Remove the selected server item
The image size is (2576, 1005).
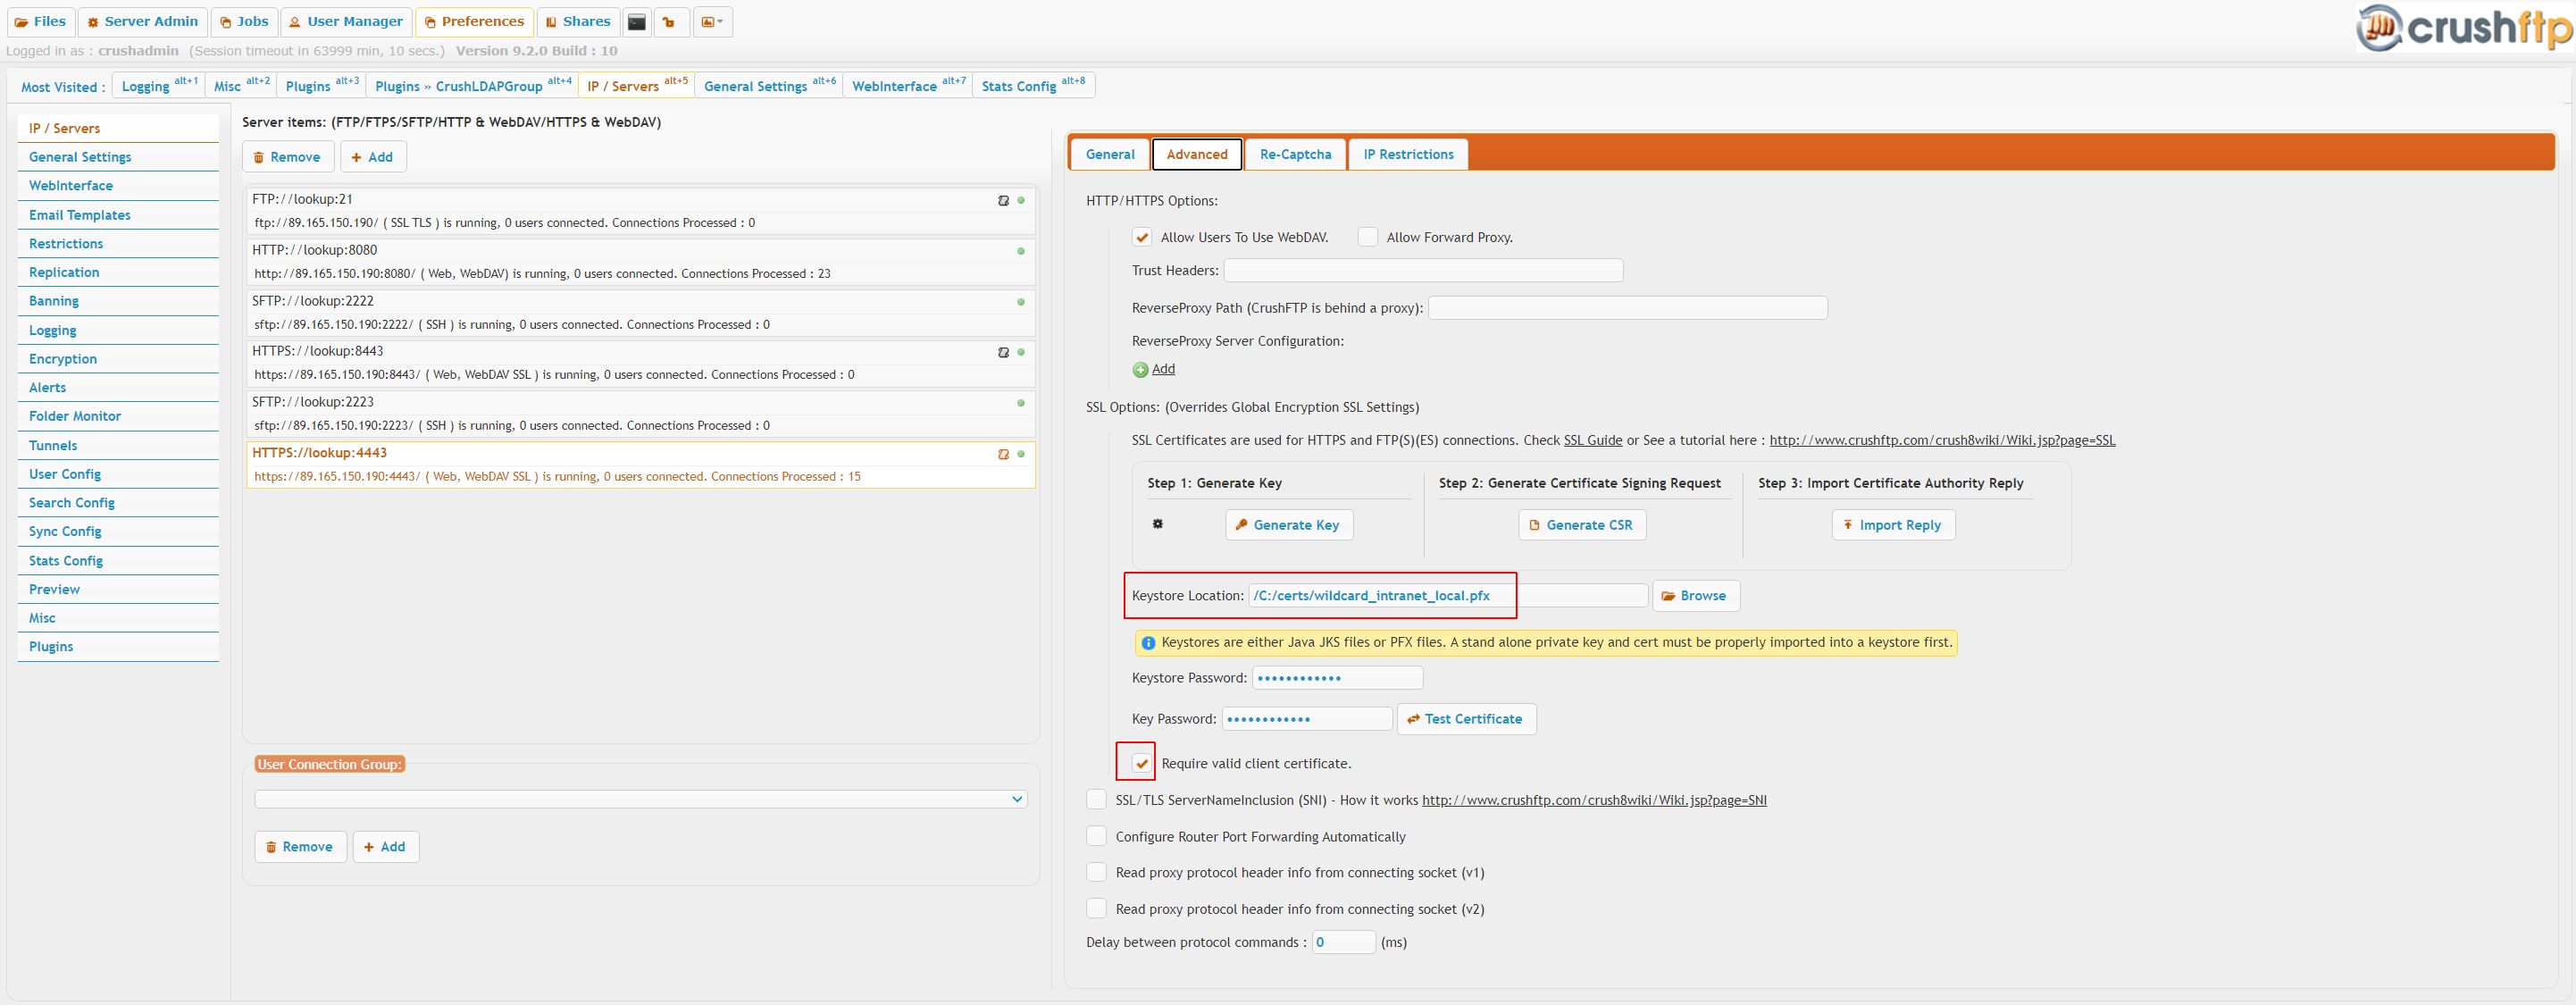tap(288, 157)
